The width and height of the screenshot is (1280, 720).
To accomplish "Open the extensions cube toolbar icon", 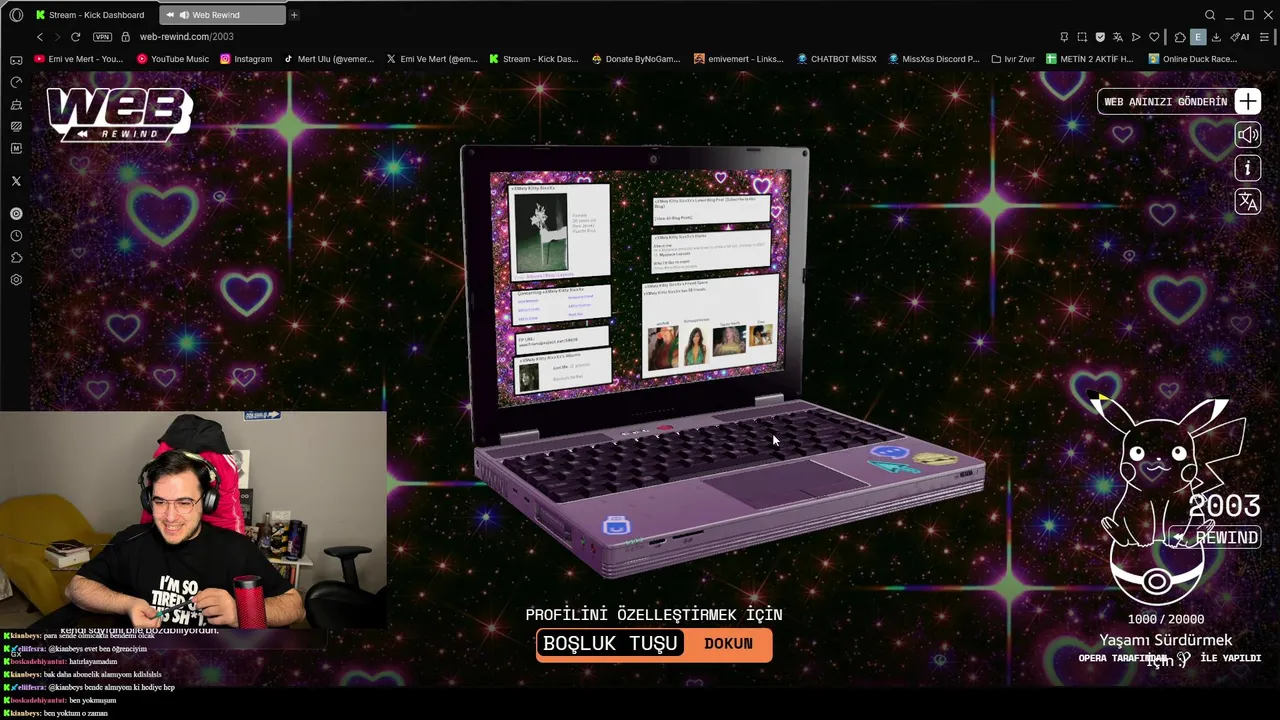I will point(1180,37).
